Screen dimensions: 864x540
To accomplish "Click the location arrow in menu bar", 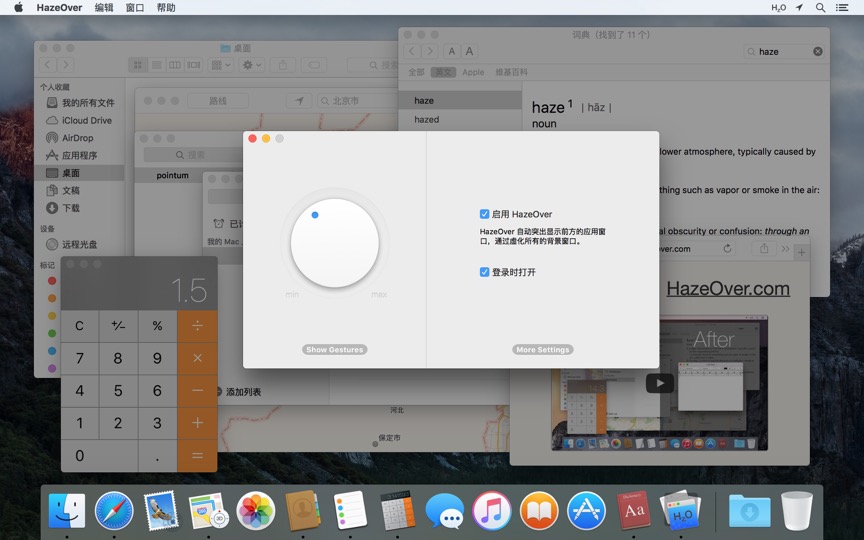I will coord(799,7).
